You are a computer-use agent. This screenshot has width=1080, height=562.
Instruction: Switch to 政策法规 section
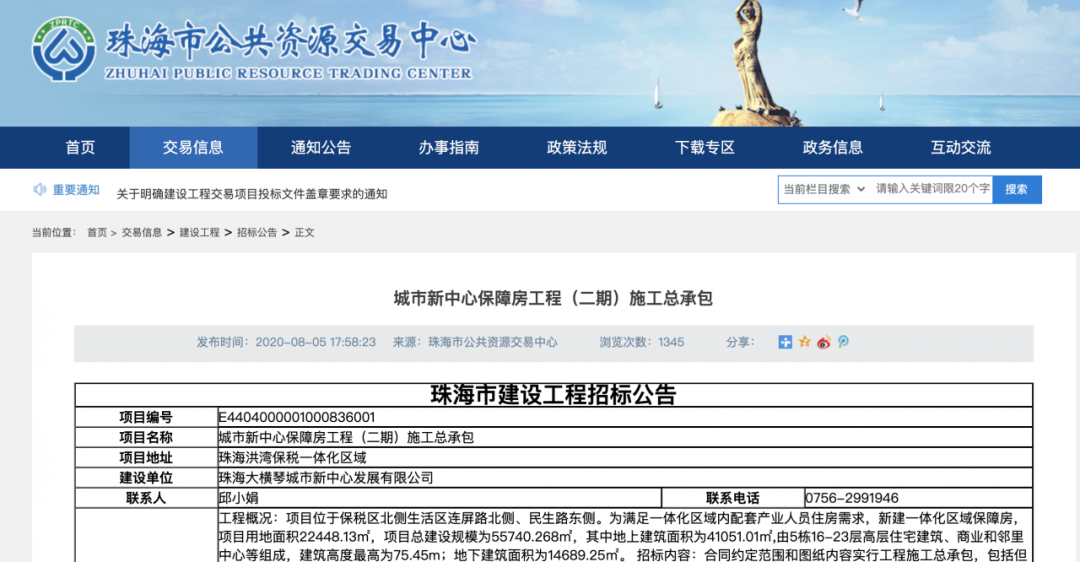click(x=577, y=147)
